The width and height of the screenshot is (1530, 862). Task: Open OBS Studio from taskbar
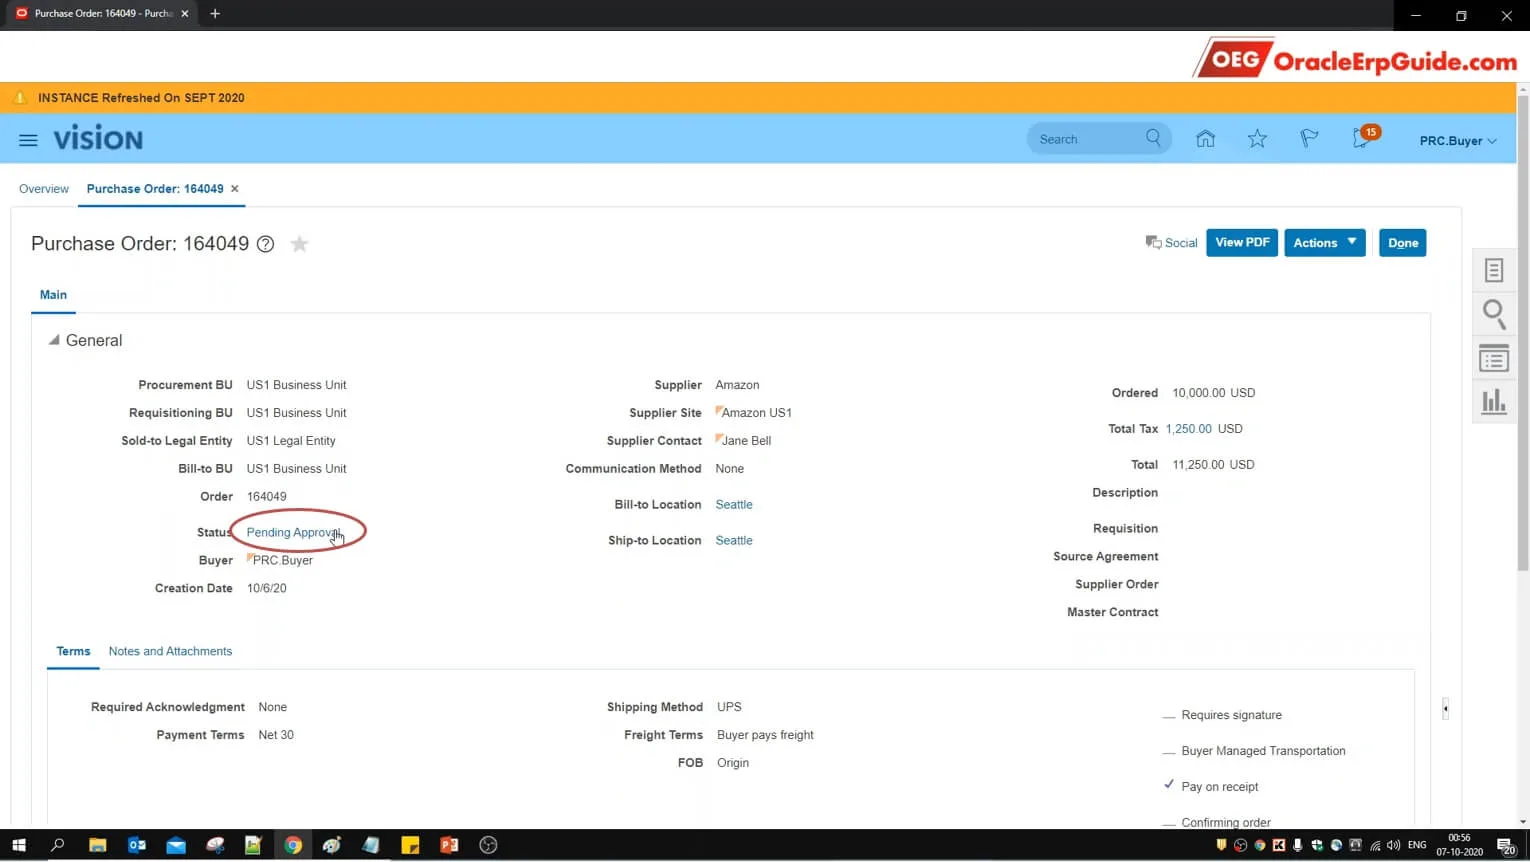click(x=488, y=845)
